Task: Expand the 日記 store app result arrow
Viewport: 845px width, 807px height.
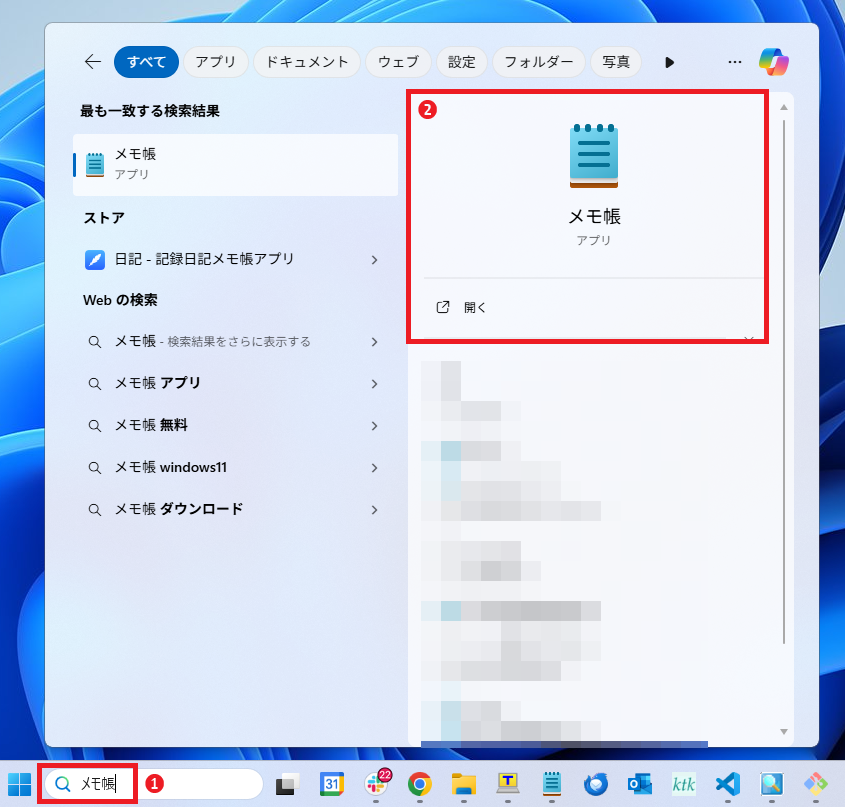Action: tap(374, 260)
